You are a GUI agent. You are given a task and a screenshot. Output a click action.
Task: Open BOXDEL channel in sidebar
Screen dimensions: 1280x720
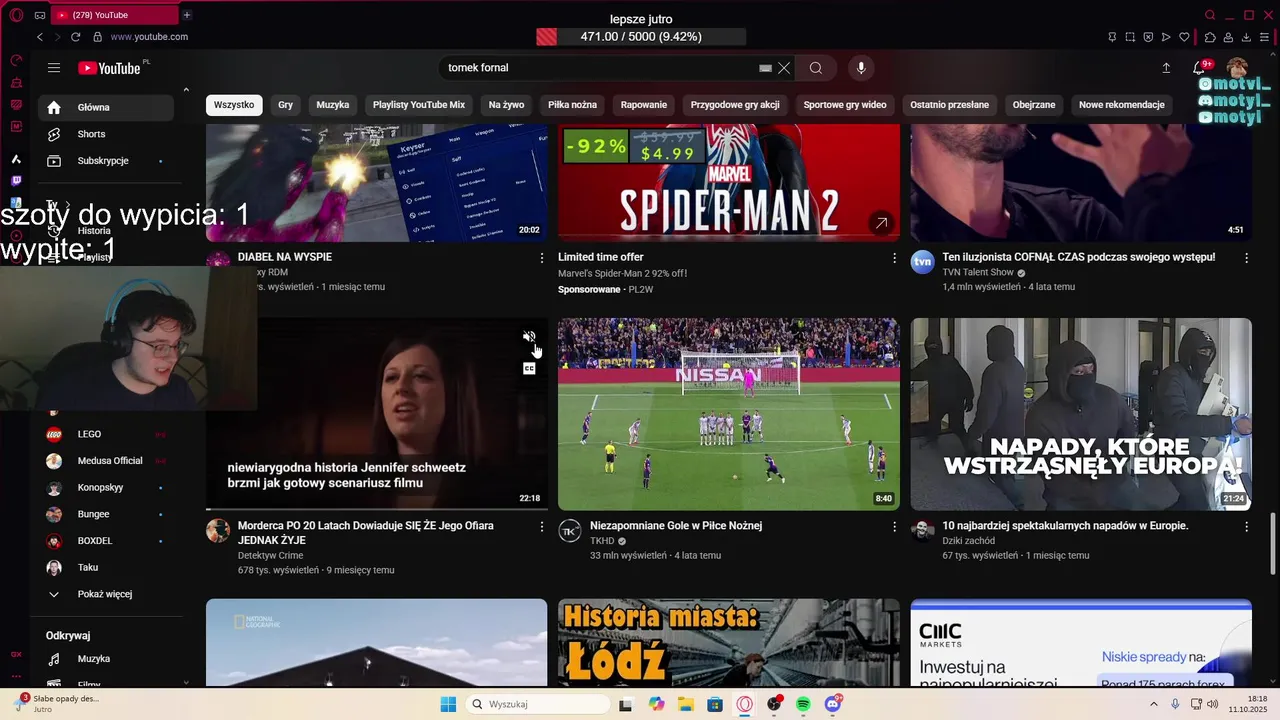[104, 541]
